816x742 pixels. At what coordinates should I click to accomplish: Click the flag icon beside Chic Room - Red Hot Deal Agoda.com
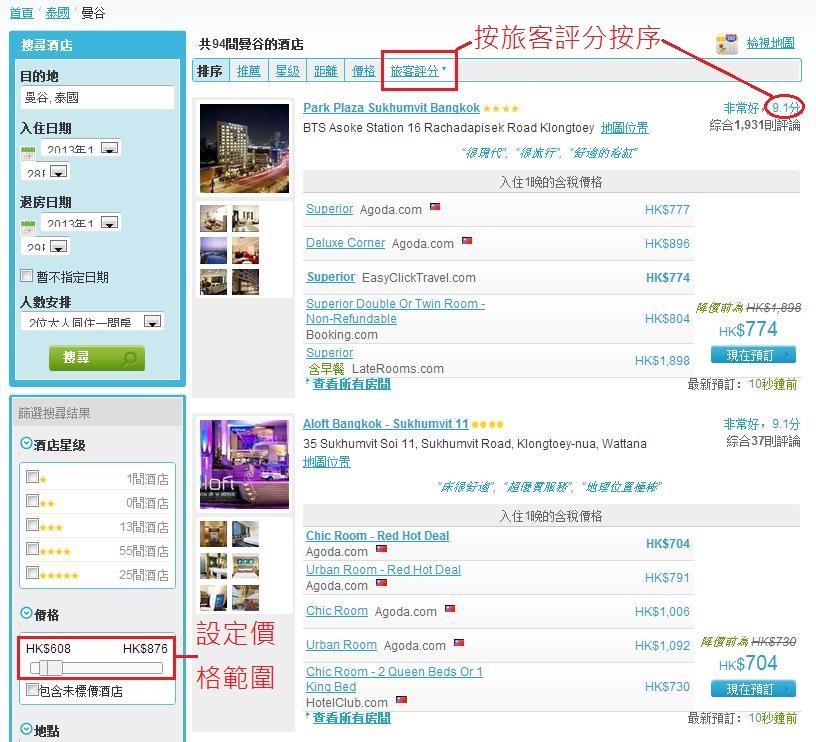[381, 548]
